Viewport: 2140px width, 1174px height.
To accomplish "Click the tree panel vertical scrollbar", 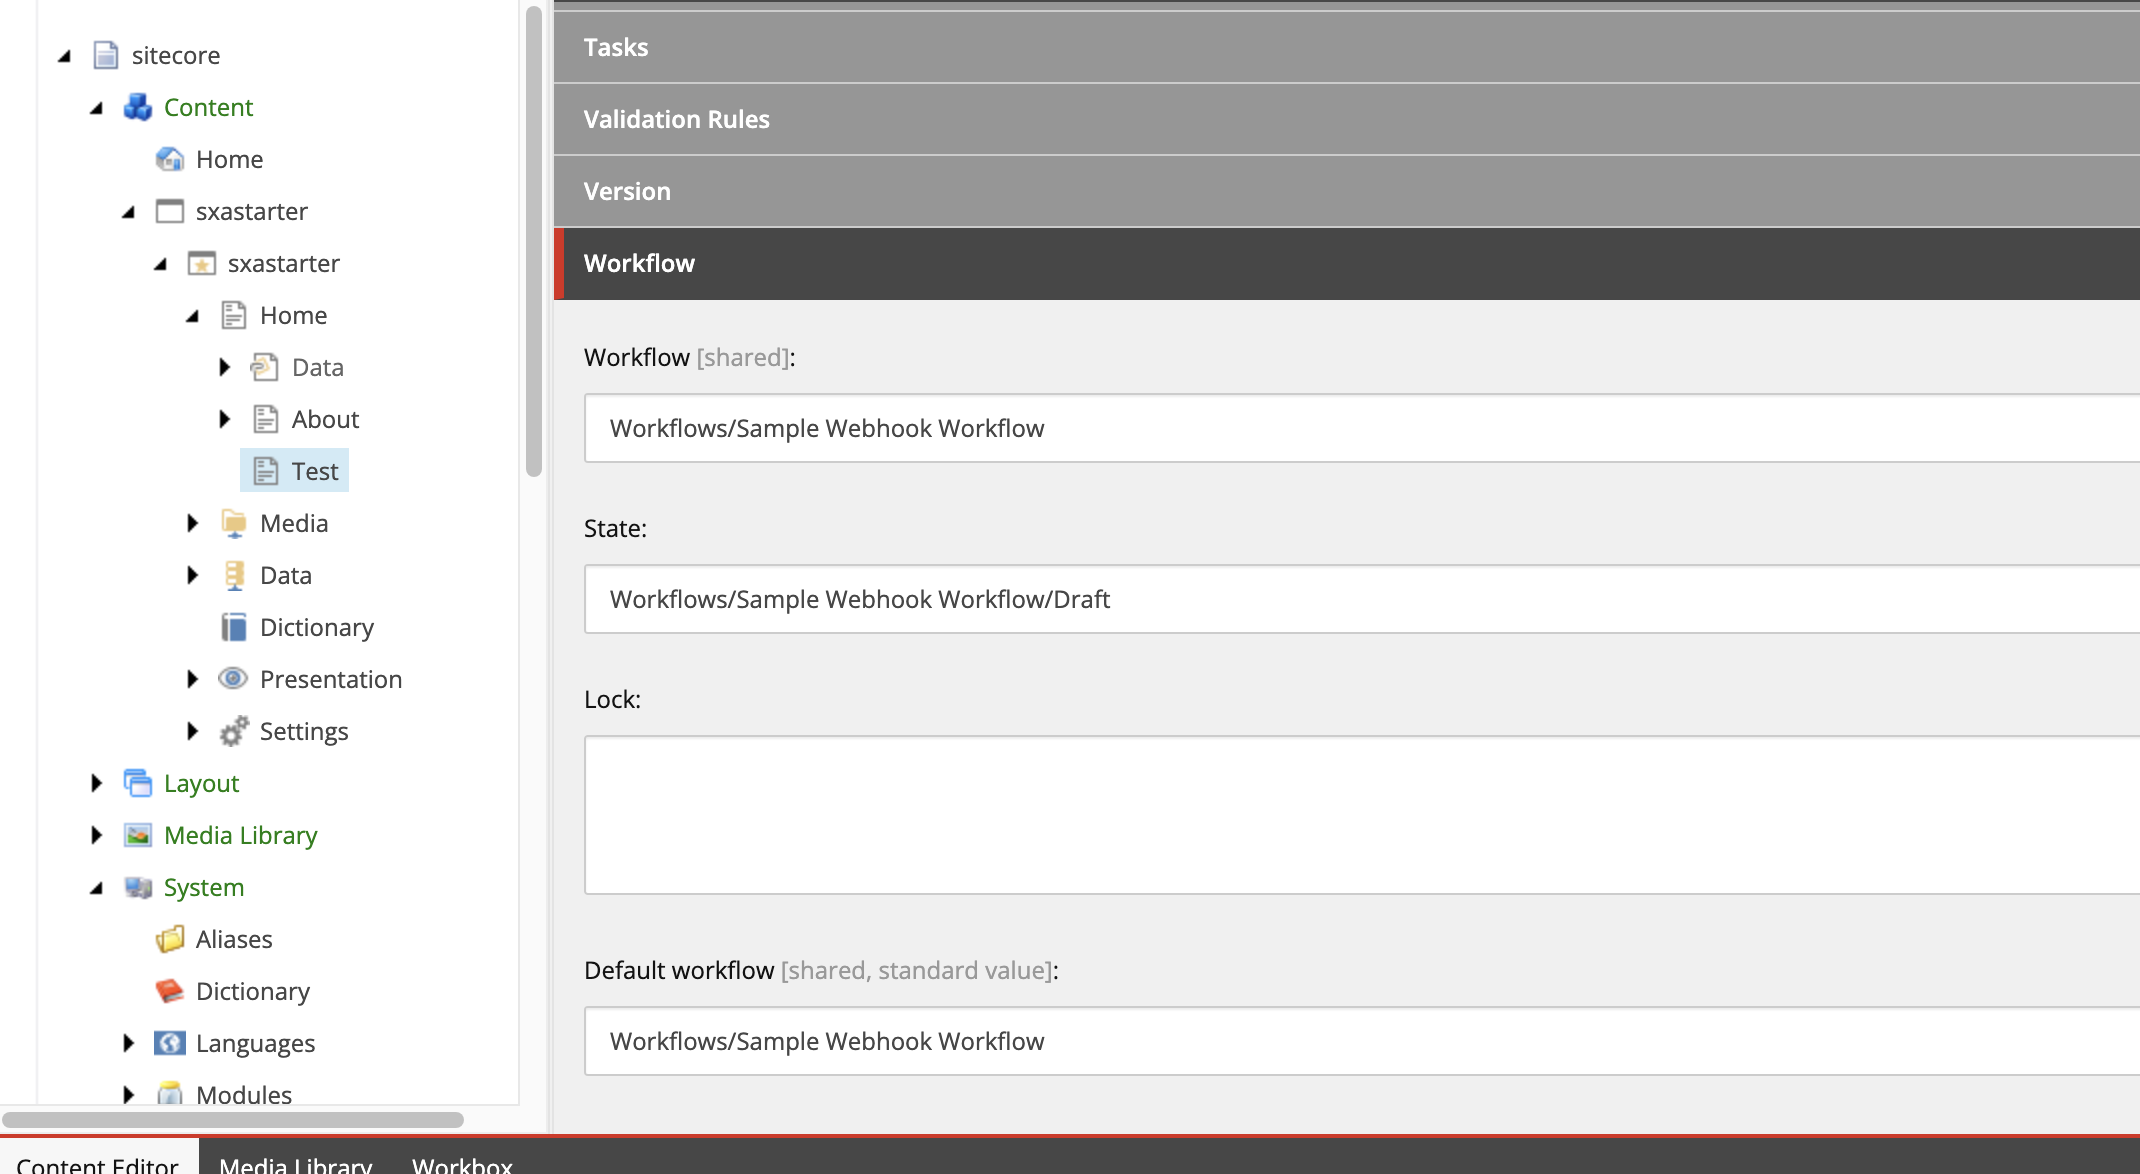I will click(534, 240).
